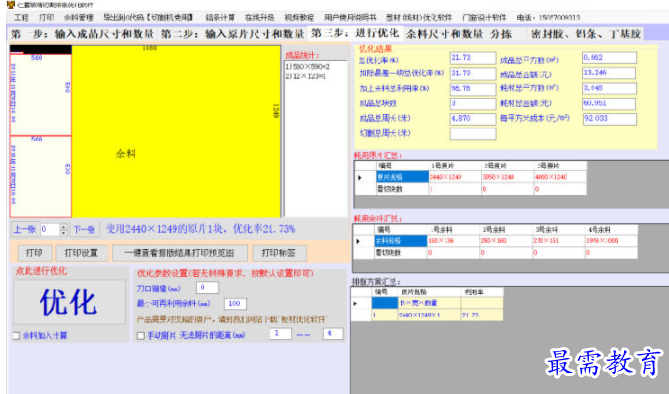This screenshot has width=669, height=394.
Task: Select second item in 成品统计 list
Action: (305, 76)
